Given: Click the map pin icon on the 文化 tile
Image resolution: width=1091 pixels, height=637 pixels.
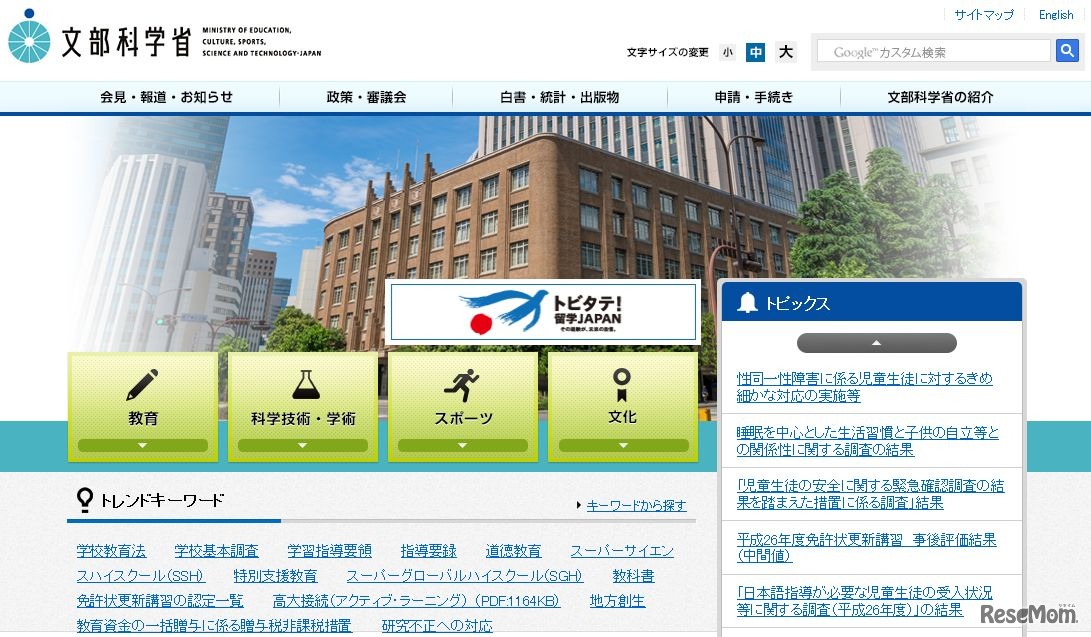Looking at the screenshot, I should point(623,379).
